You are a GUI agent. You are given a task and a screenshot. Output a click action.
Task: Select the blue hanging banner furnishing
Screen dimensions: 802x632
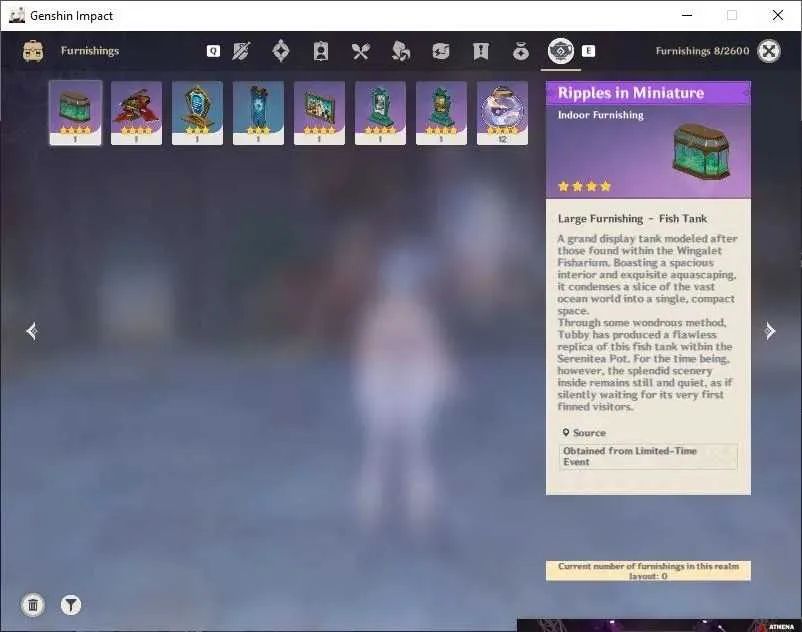(x=258, y=113)
